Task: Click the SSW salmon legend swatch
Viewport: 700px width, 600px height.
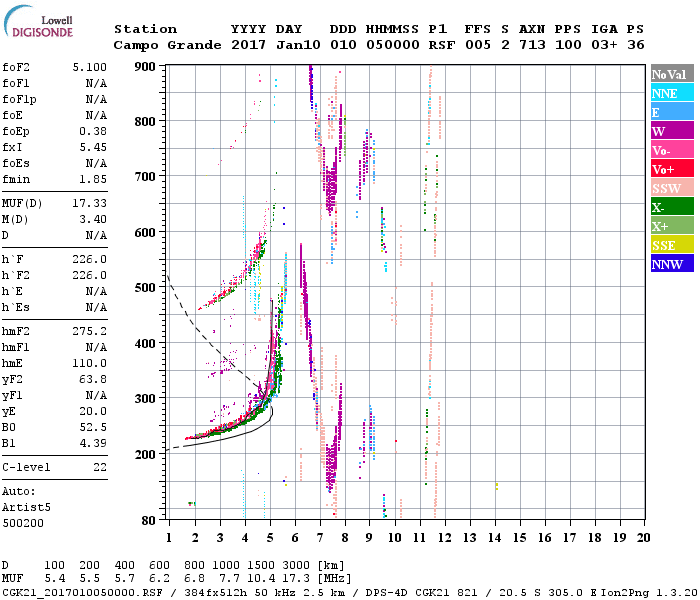Action: 672,188
